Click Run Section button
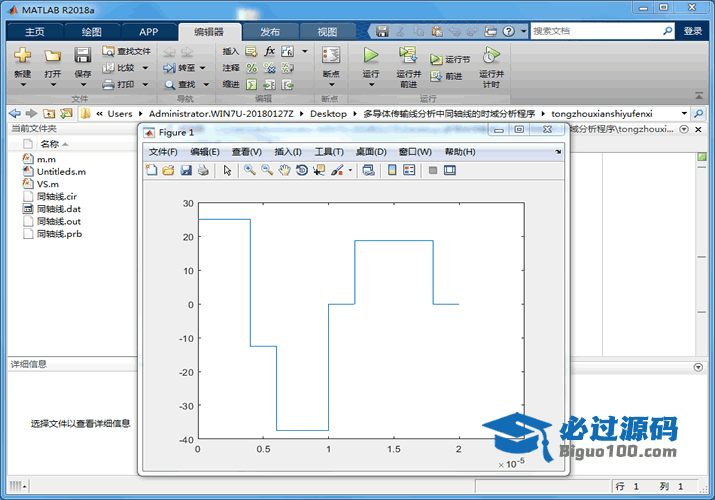Image resolution: width=715 pixels, height=500 pixels. 450,59
